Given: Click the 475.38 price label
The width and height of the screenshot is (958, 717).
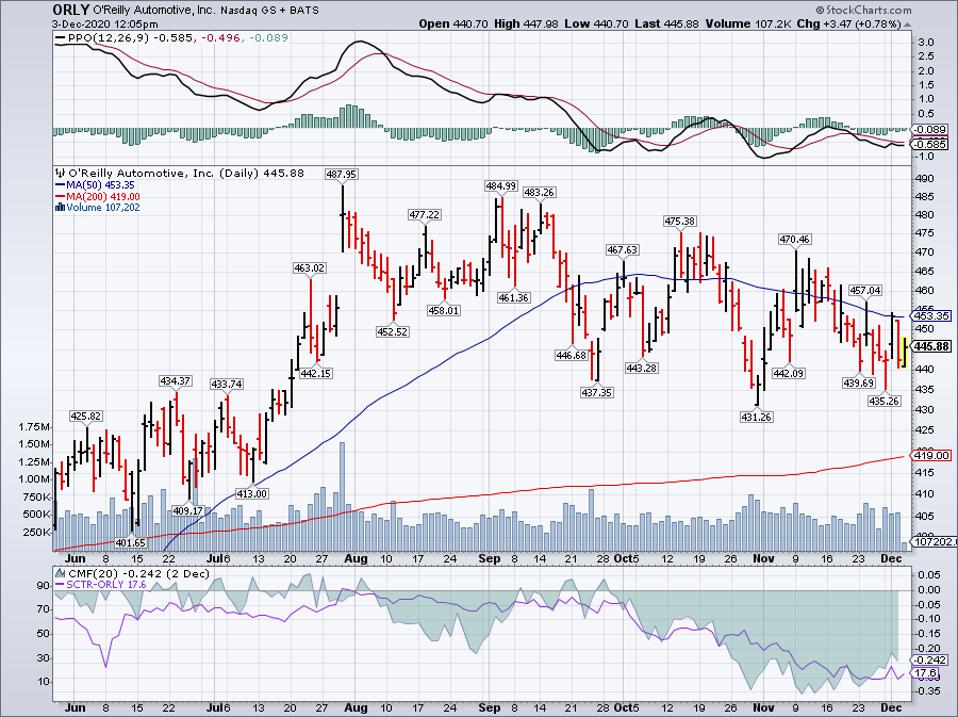Looking at the screenshot, I should [x=679, y=221].
